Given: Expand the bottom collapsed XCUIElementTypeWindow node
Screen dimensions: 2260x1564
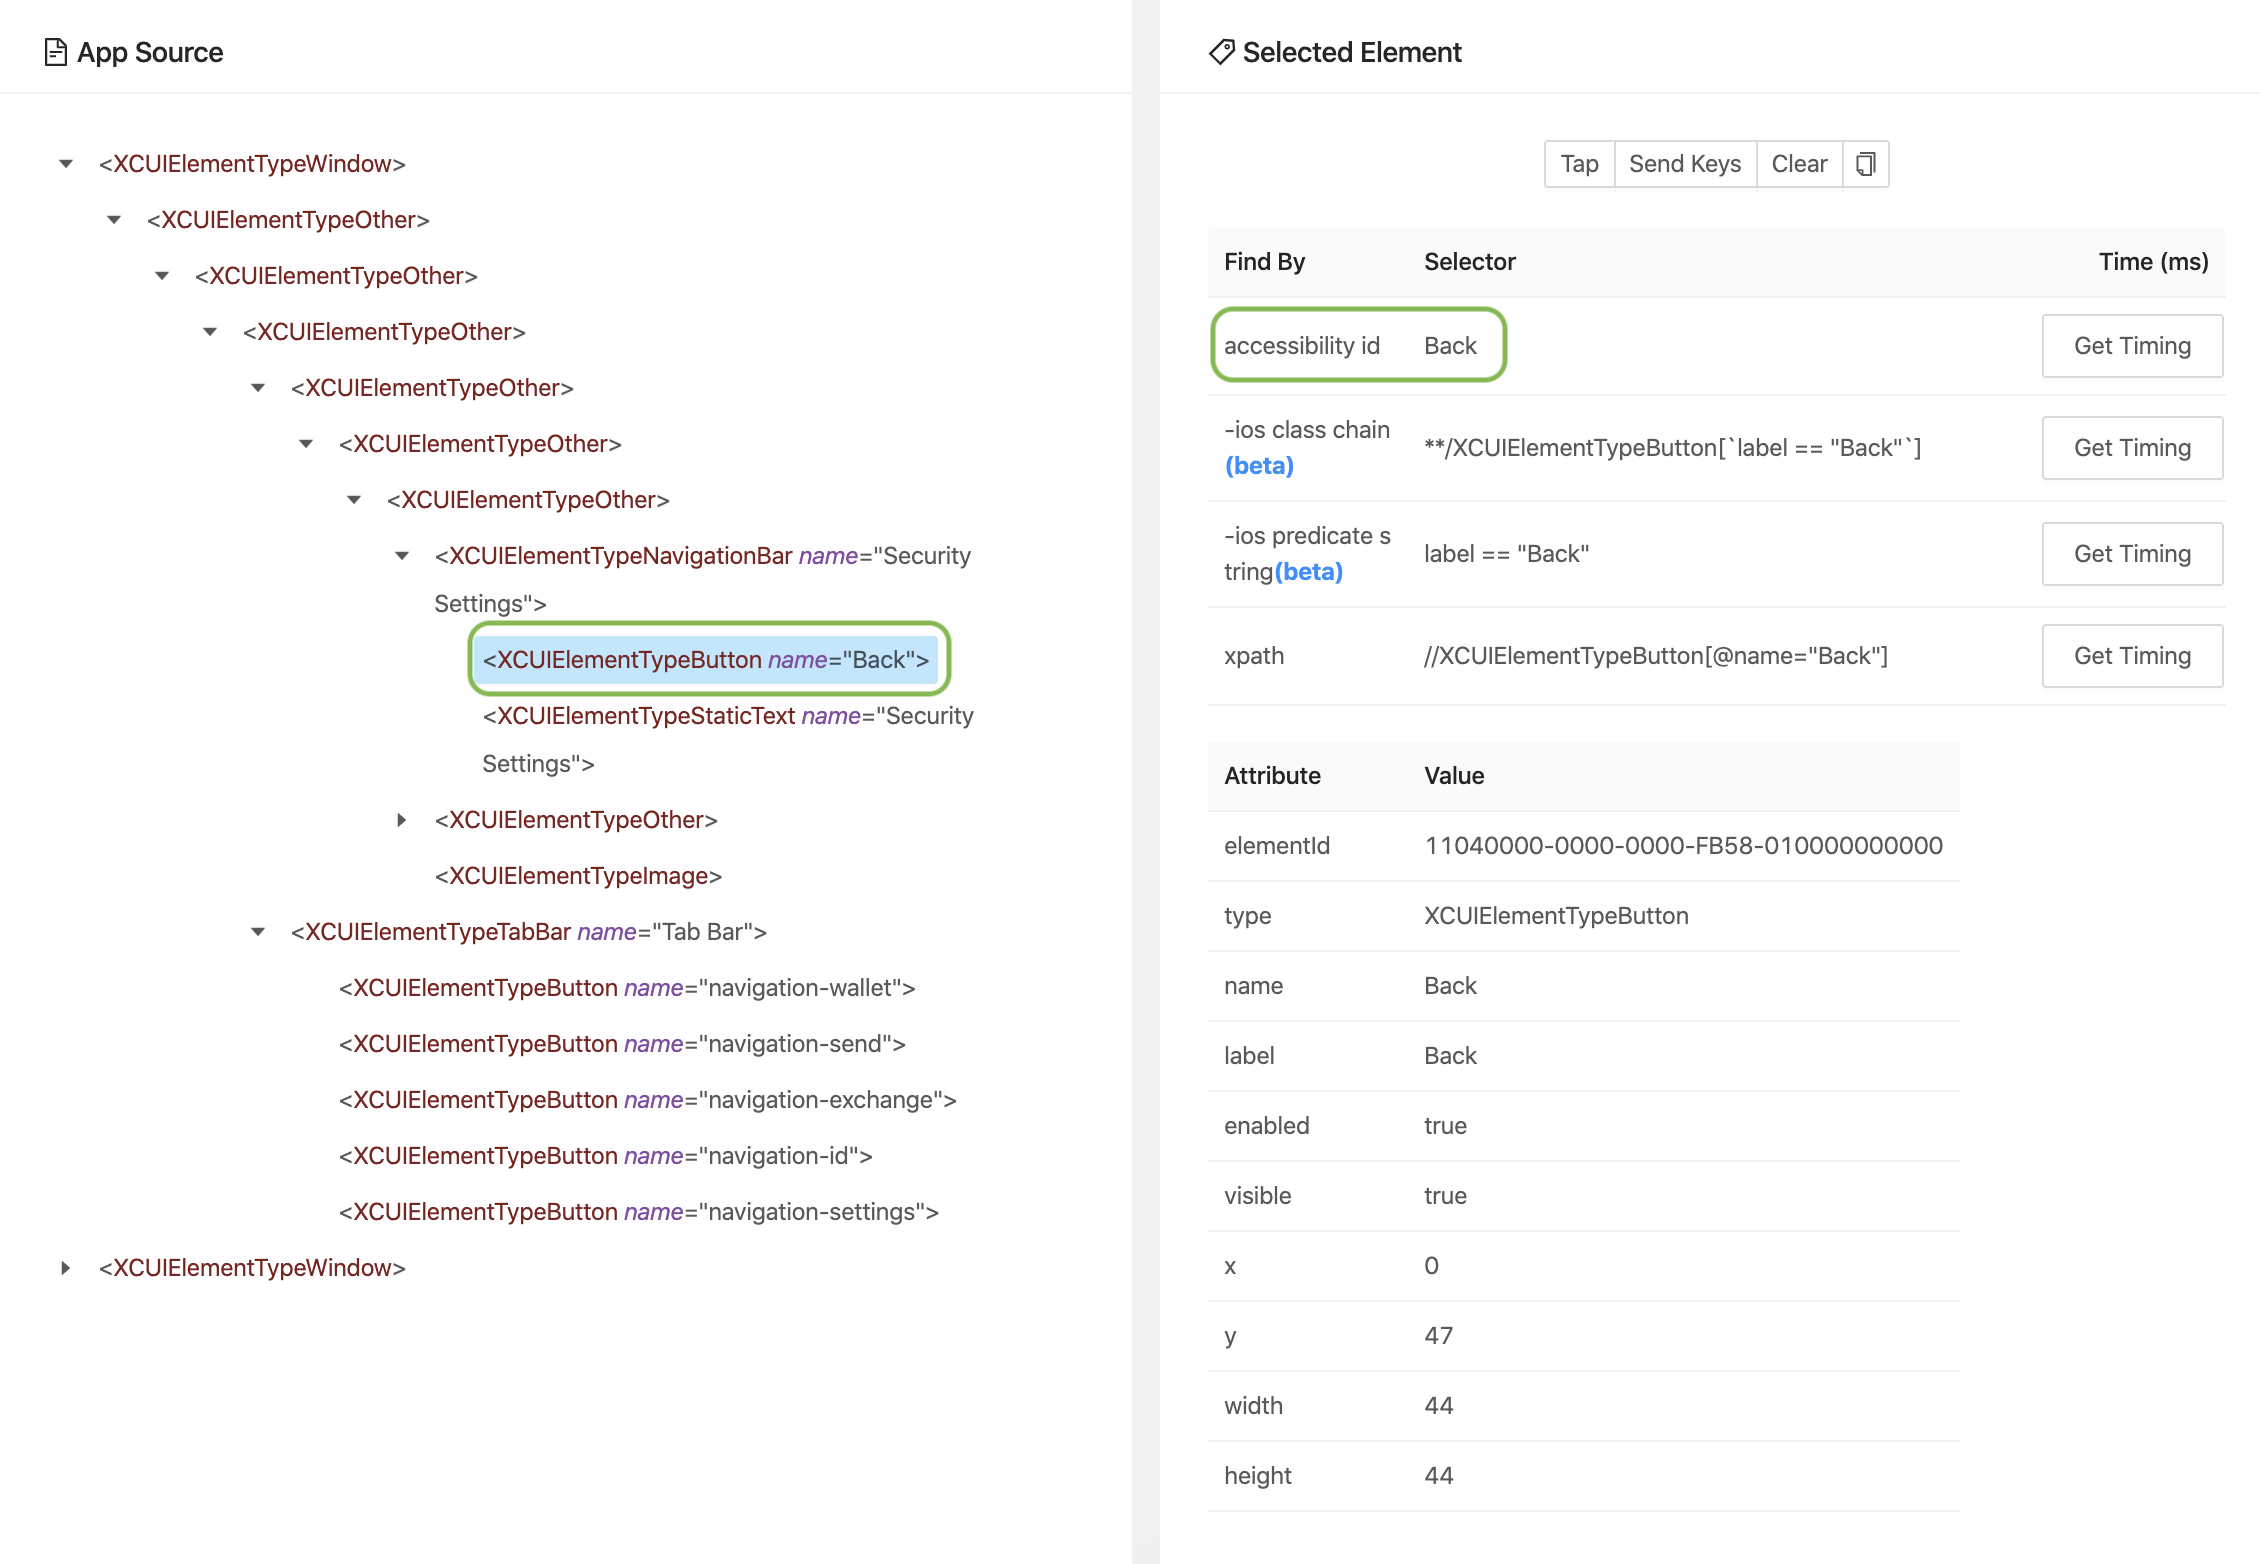Looking at the screenshot, I should 66,1268.
